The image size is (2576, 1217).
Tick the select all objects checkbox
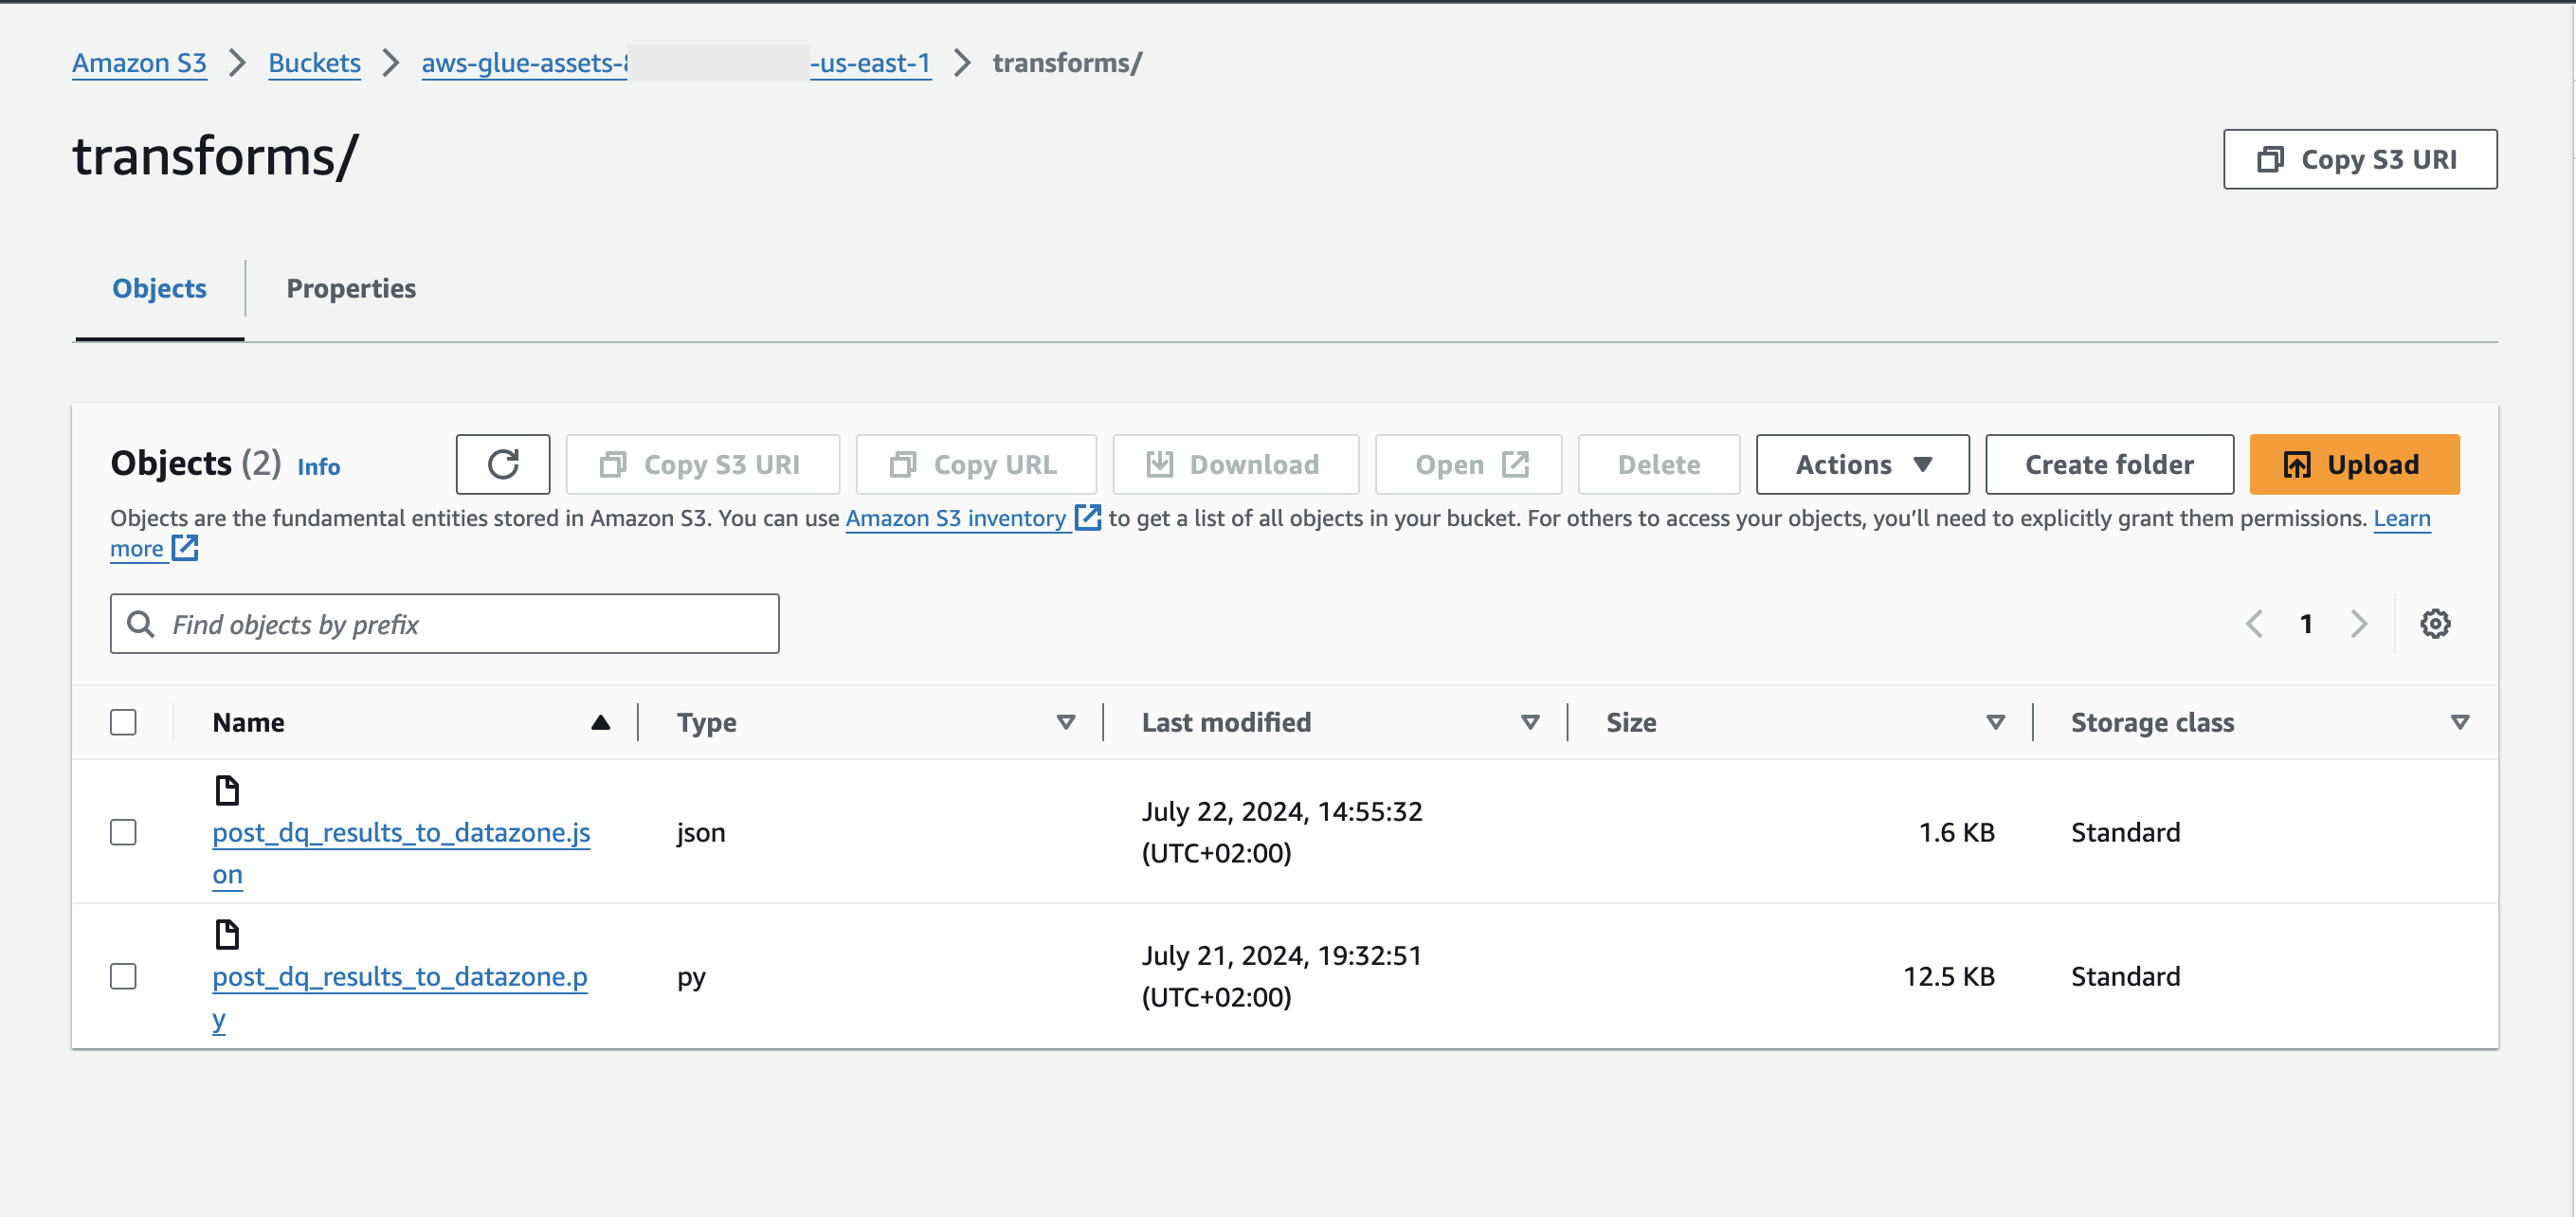click(123, 722)
